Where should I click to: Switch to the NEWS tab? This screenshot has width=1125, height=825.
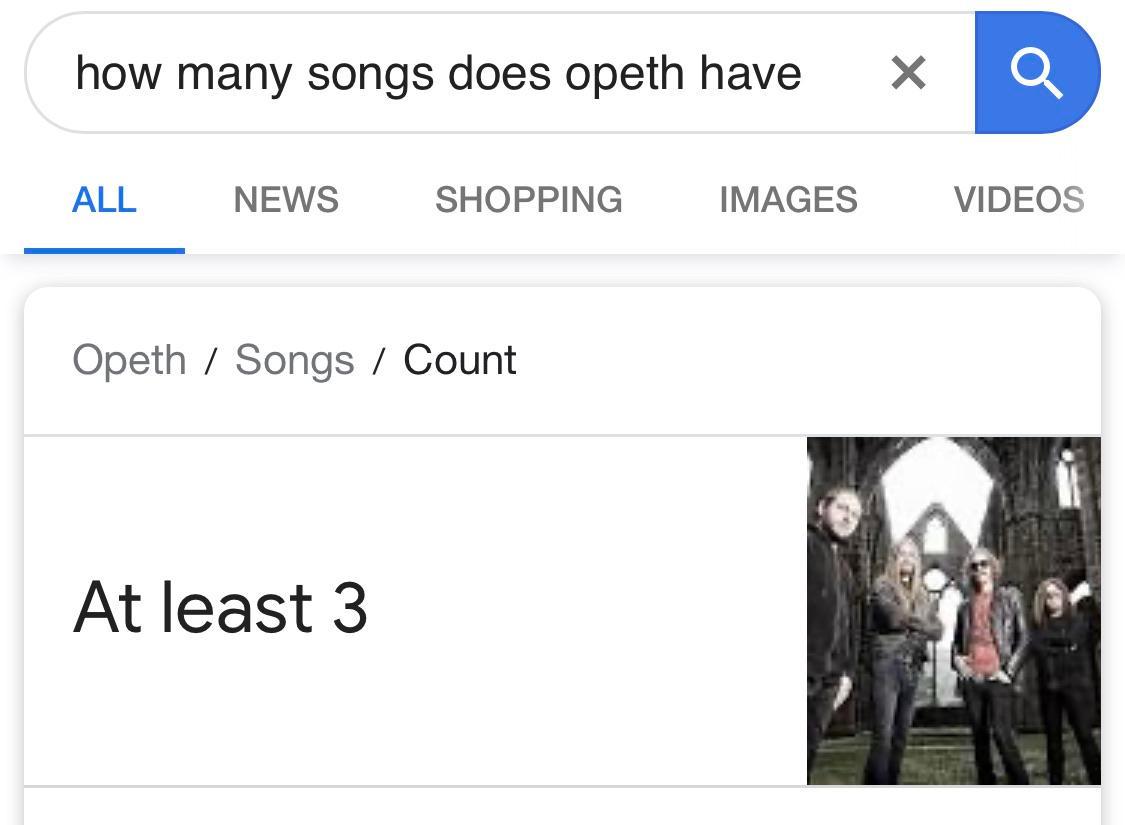[286, 199]
